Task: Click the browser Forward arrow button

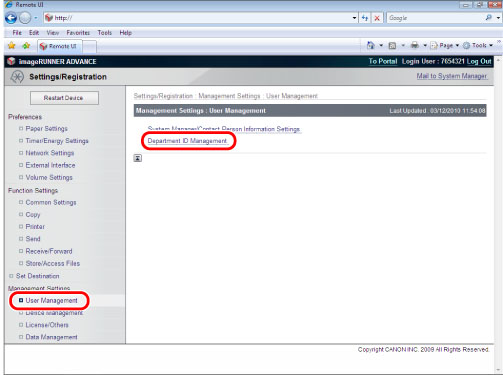Action: [25, 18]
